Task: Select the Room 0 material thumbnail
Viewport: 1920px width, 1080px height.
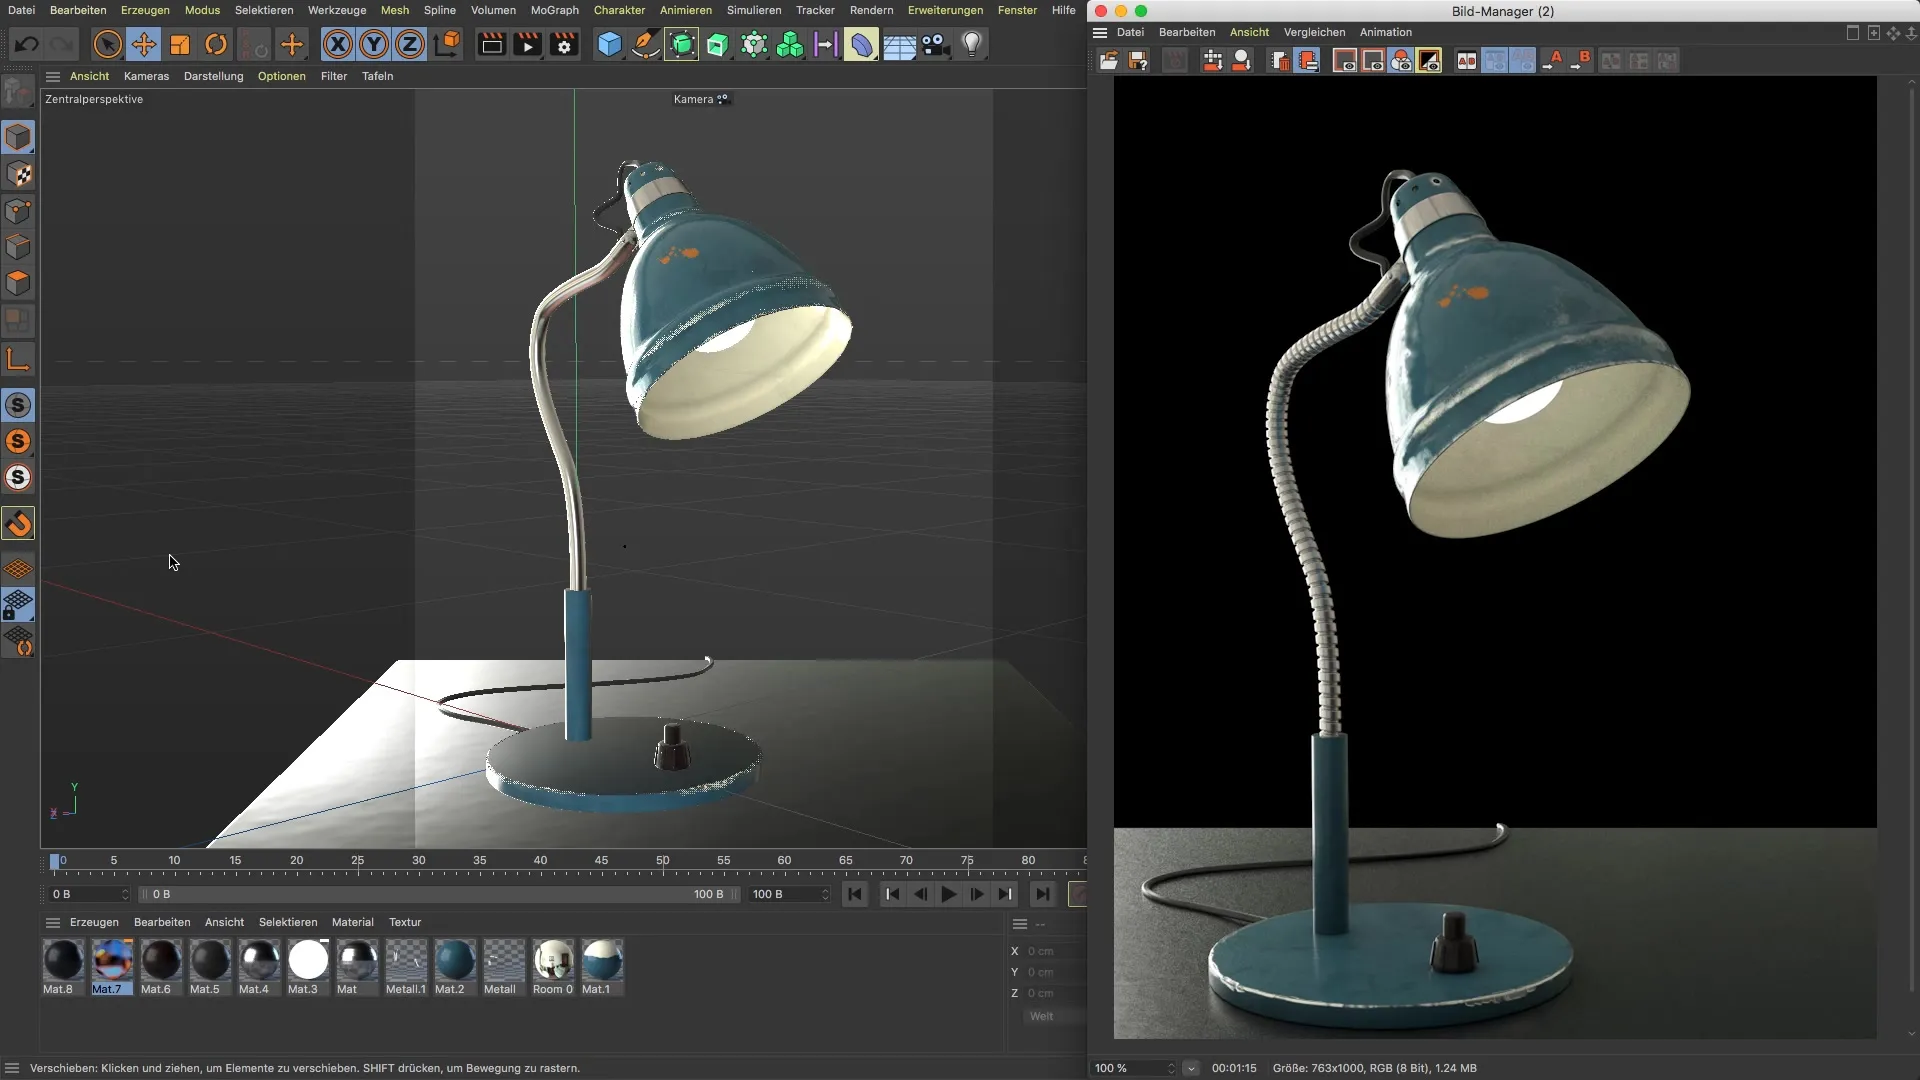Action: (x=553, y=966)
